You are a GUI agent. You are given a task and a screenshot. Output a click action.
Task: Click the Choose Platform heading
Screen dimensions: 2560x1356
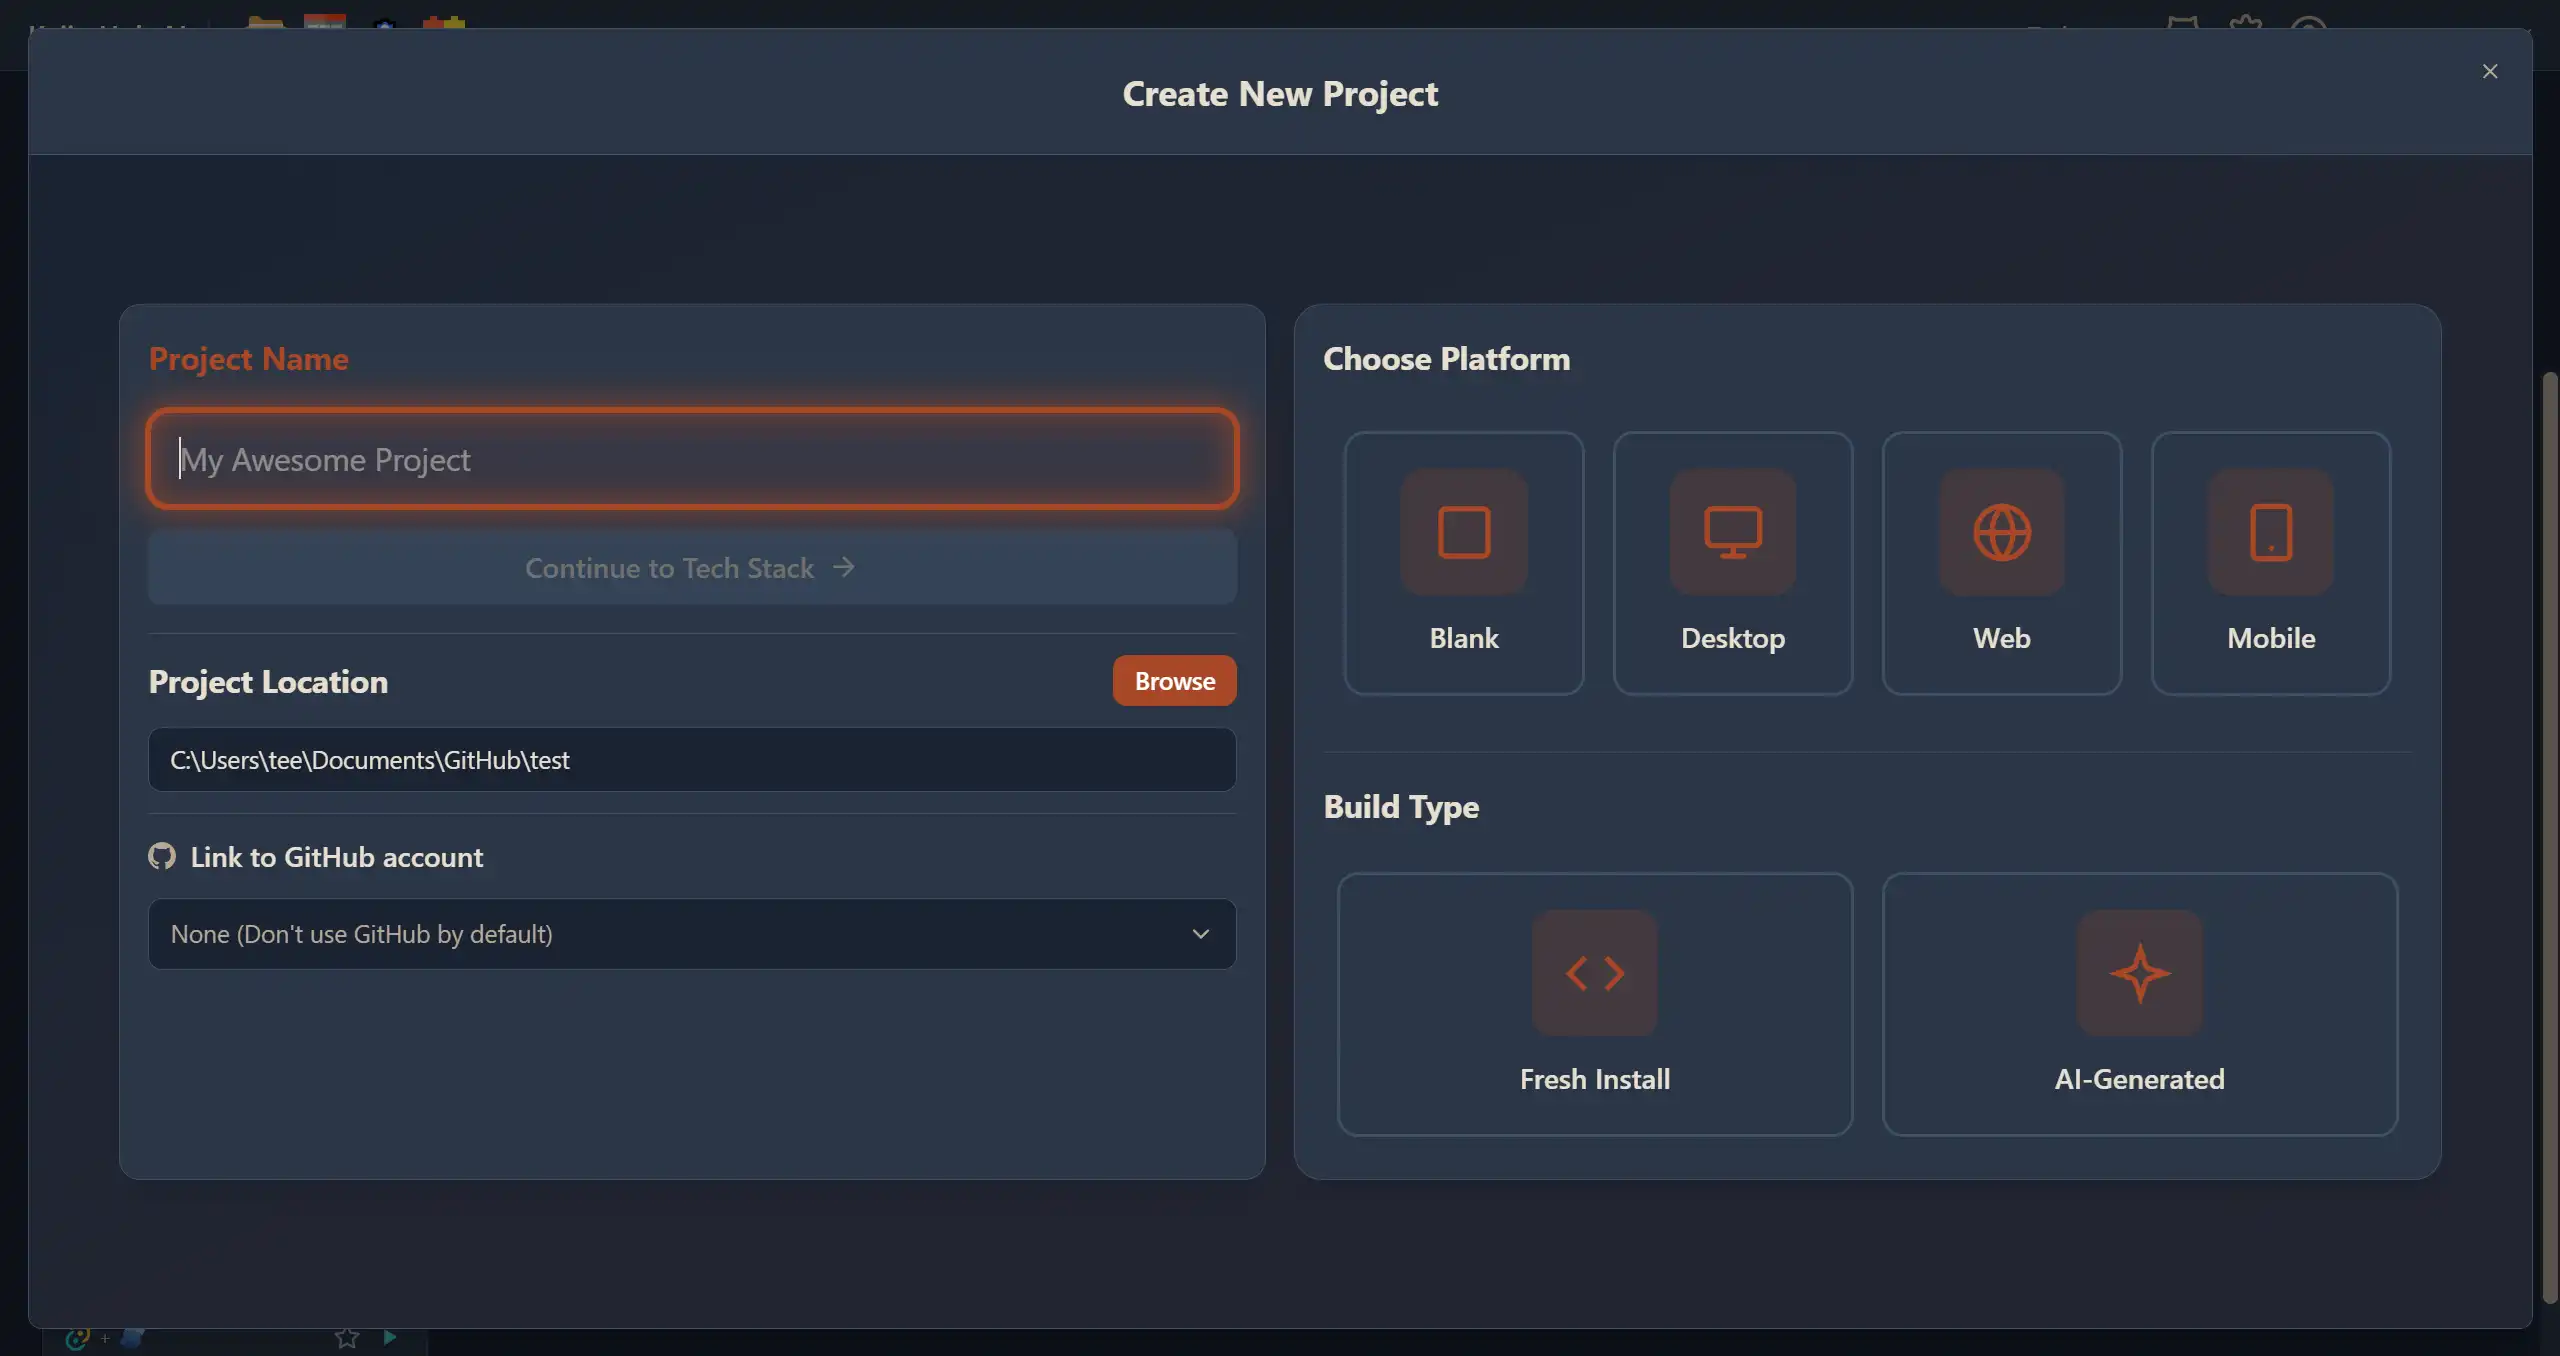click(1446, 359)
